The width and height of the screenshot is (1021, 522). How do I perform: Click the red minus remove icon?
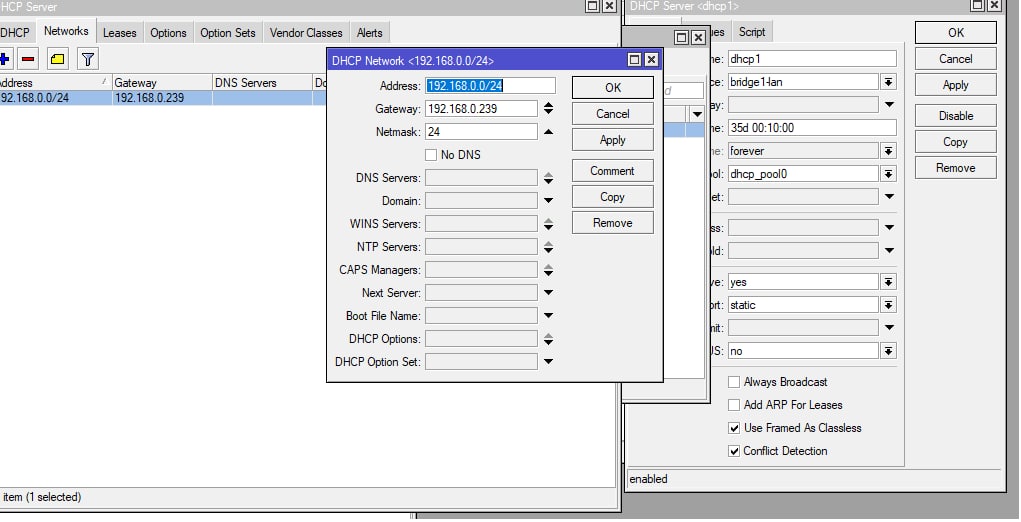point(28,59)
